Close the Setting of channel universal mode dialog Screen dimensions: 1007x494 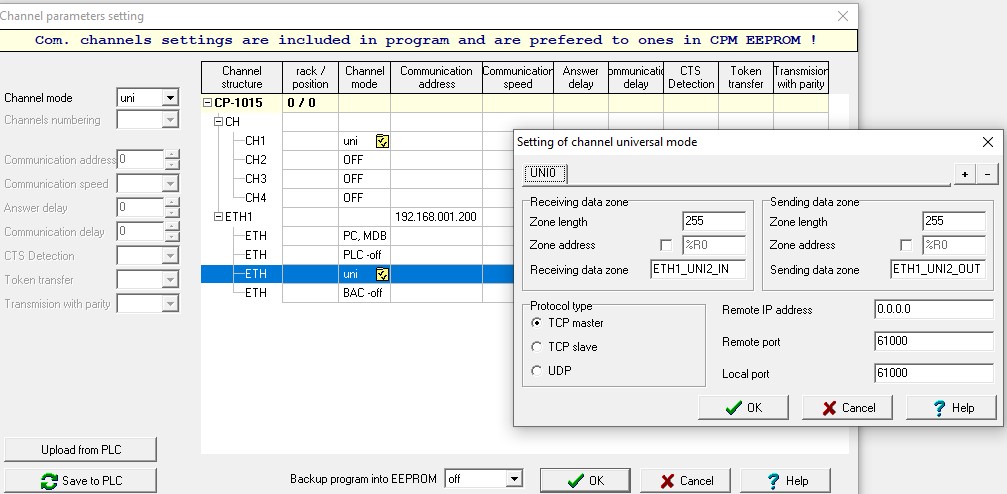coord(988,142)
